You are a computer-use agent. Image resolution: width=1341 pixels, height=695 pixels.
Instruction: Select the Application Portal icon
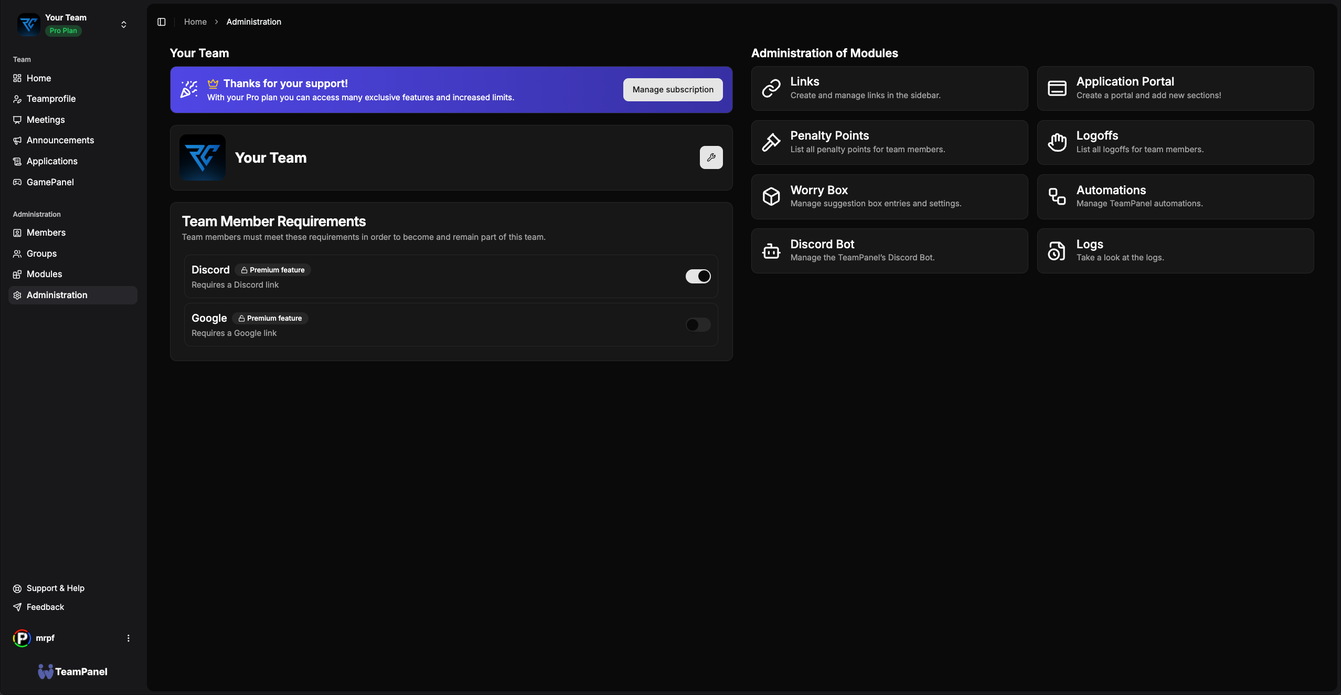click(1057, 88)
